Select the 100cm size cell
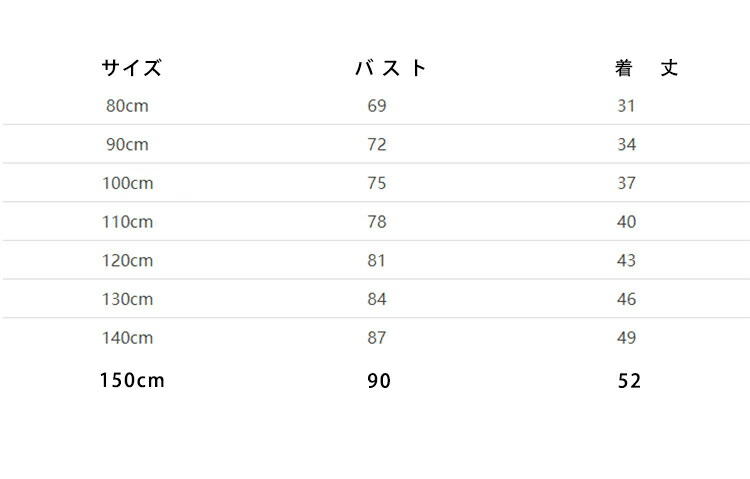750x479 pixels. pyautogui.click(x=128, y=183)
